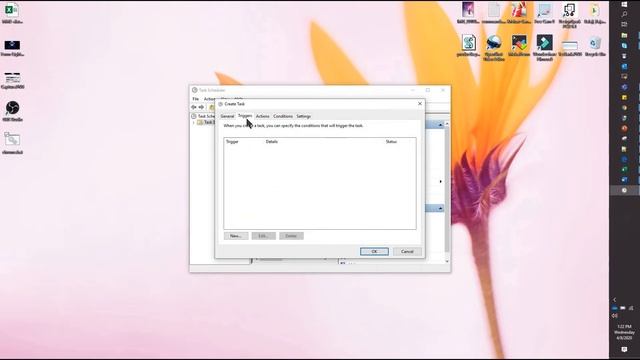This screenshot has width=640, height=360.
Task: Confirm the Create Task dialog with OK
Action: pos(374,251)
